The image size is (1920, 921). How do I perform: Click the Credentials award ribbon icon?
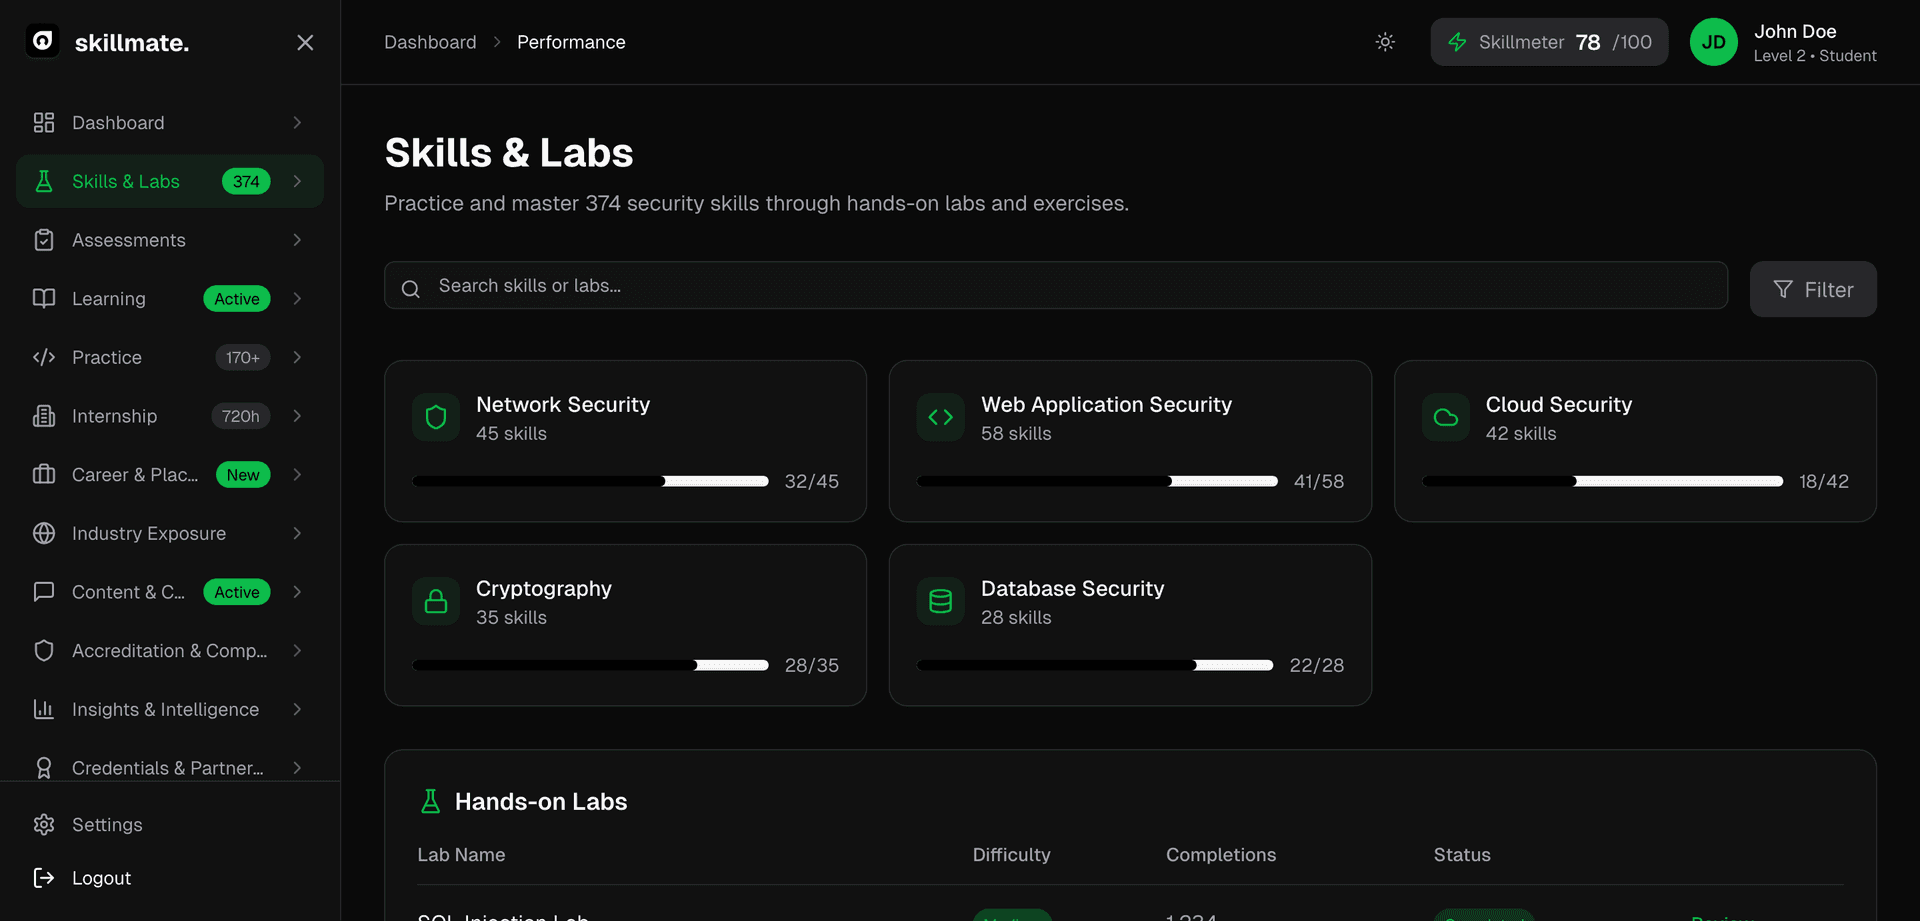tap(44, 768)
